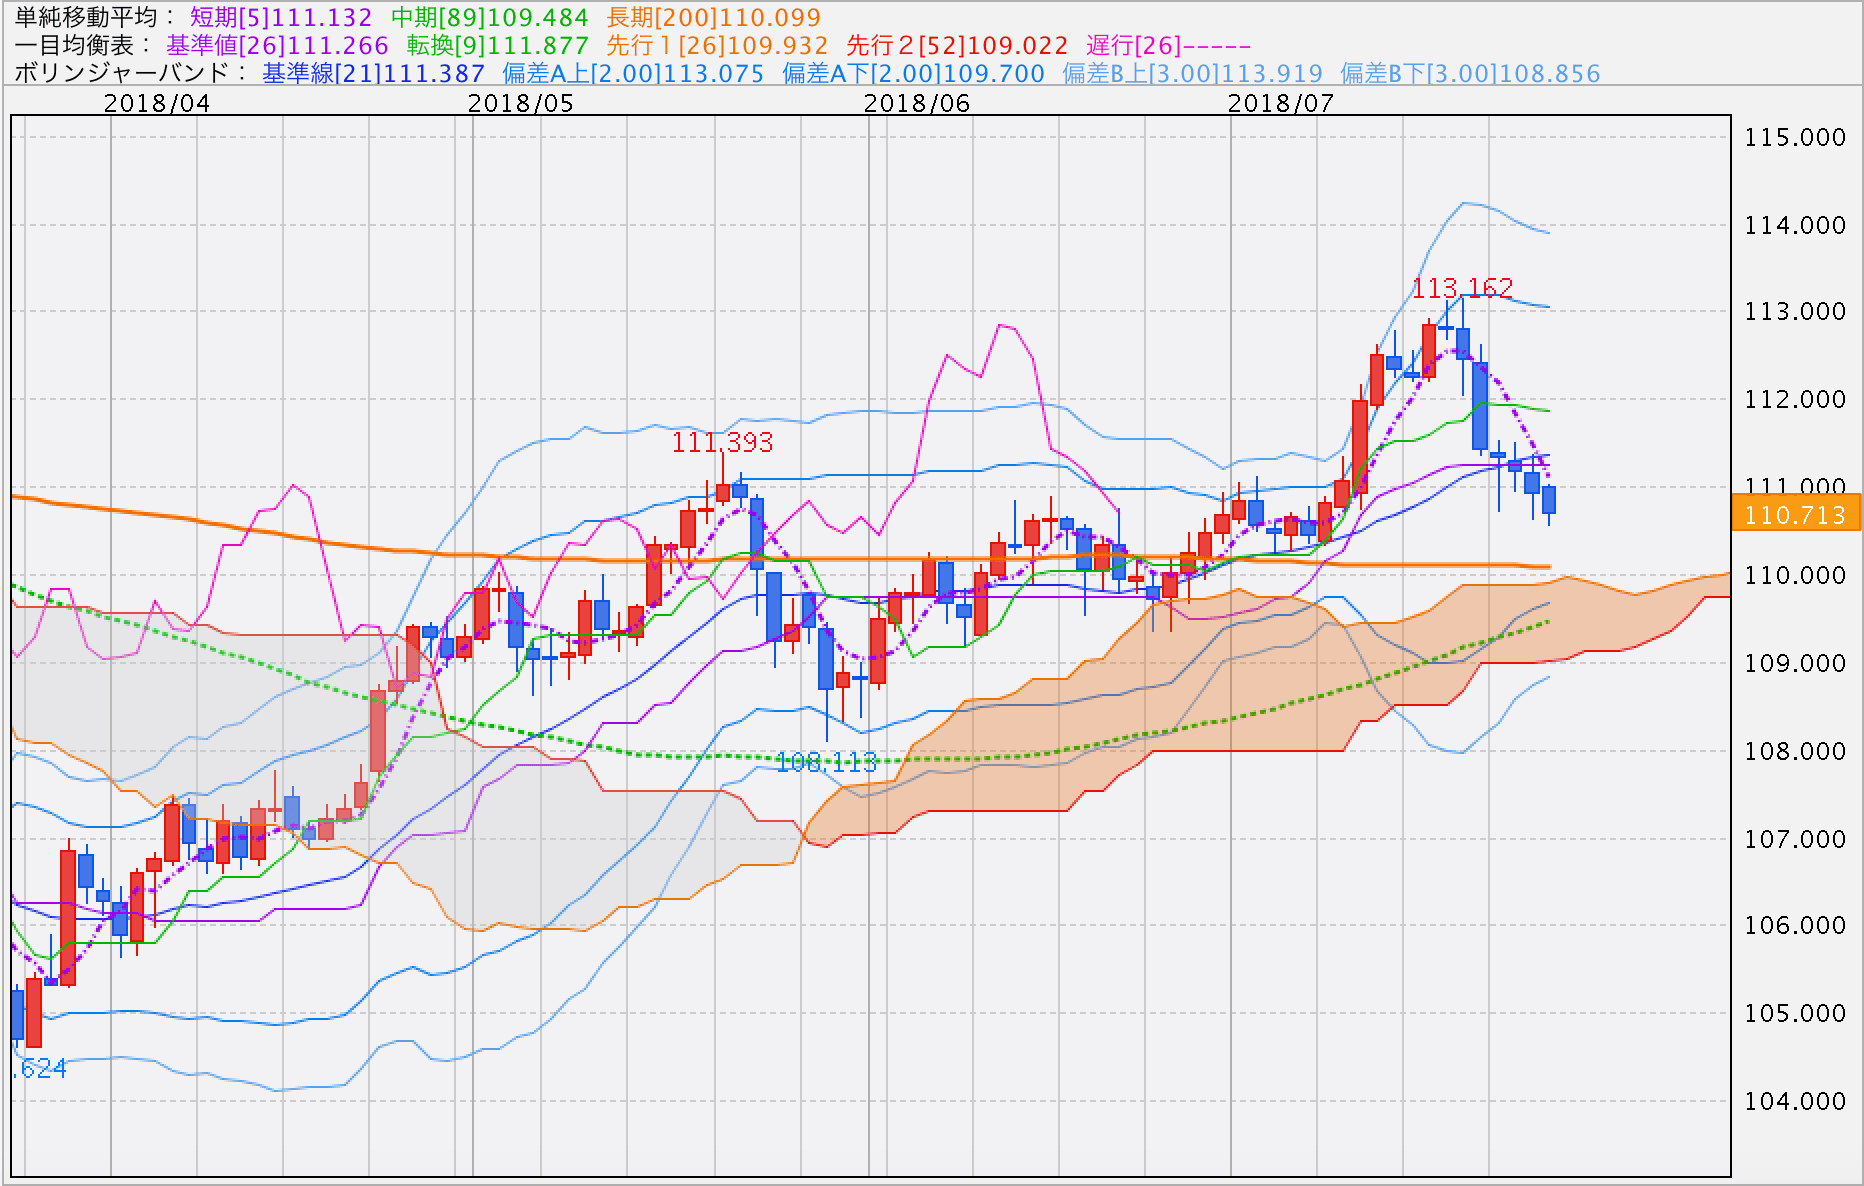Click the current price tag 110.713

[1795, 515]
